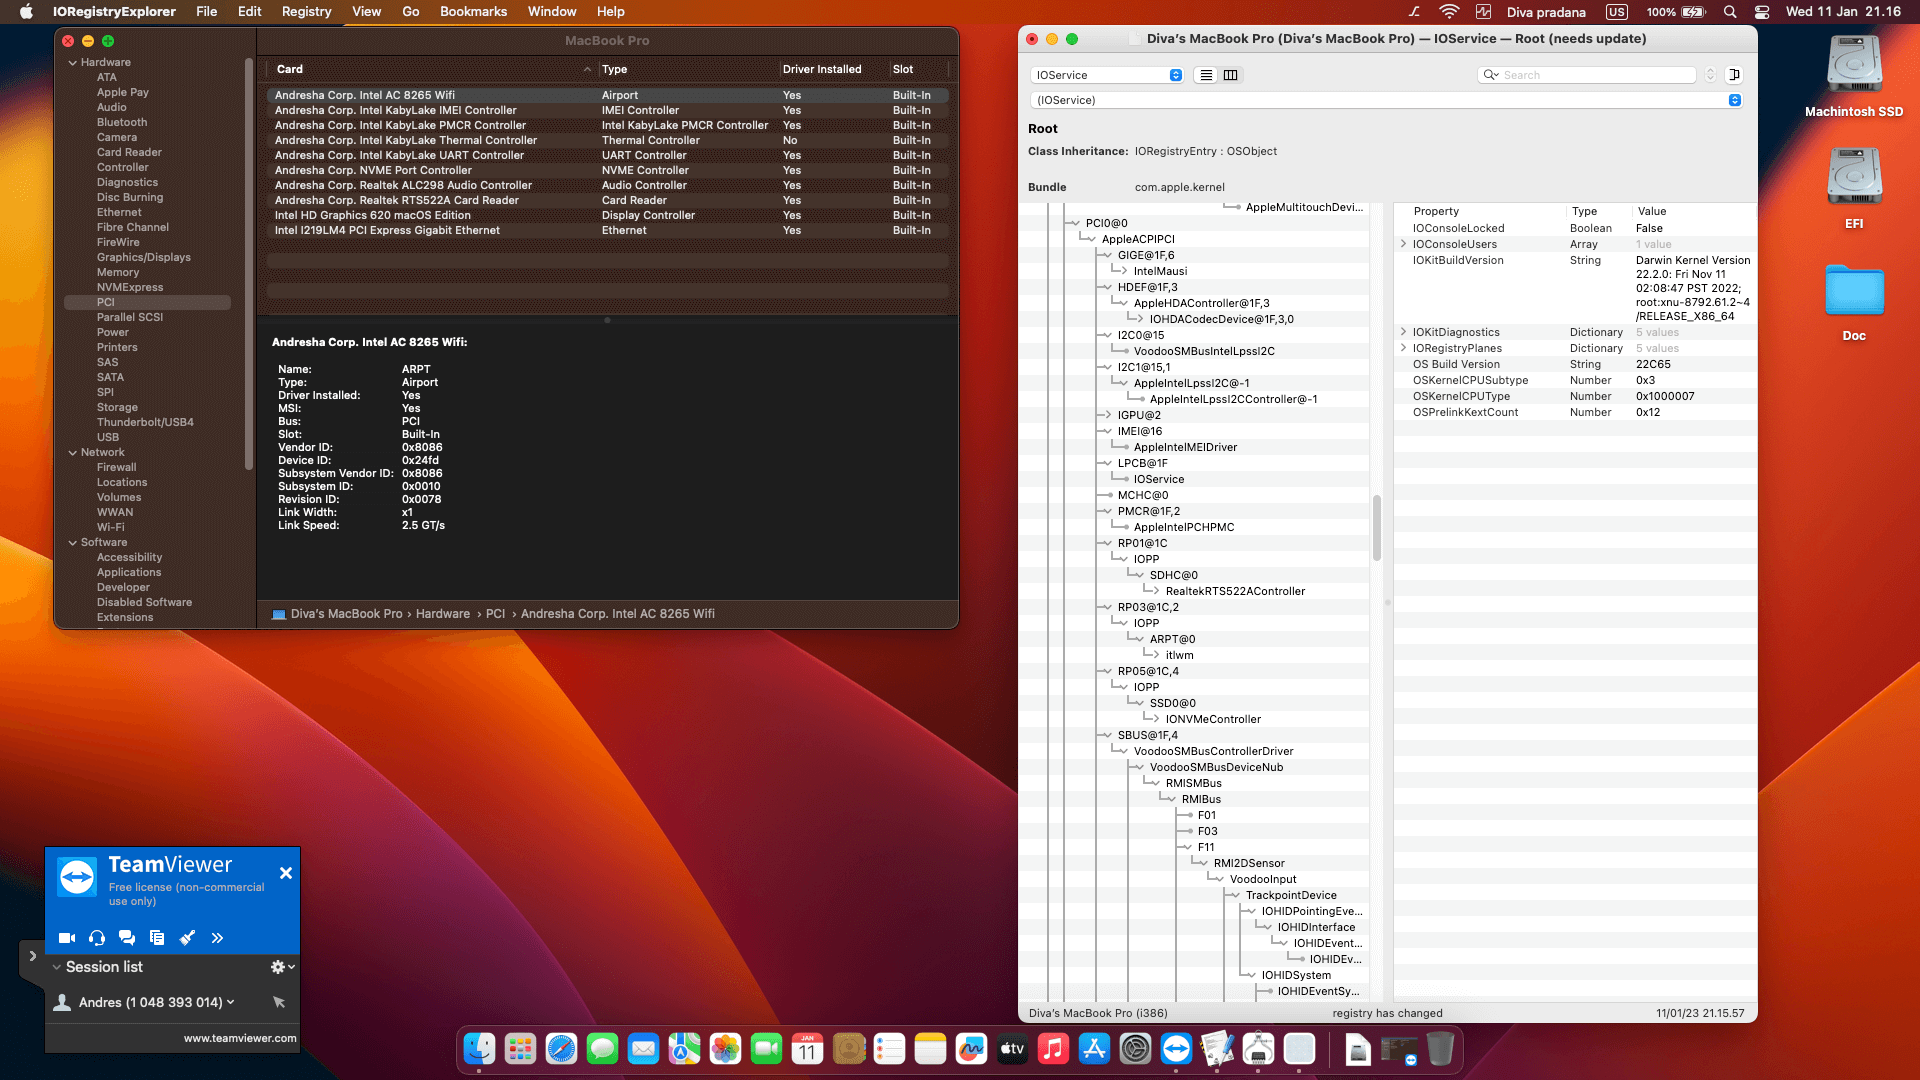
Task: Switch registry view to column mode
Action: pyautogui.click(x=1231, y=75)
